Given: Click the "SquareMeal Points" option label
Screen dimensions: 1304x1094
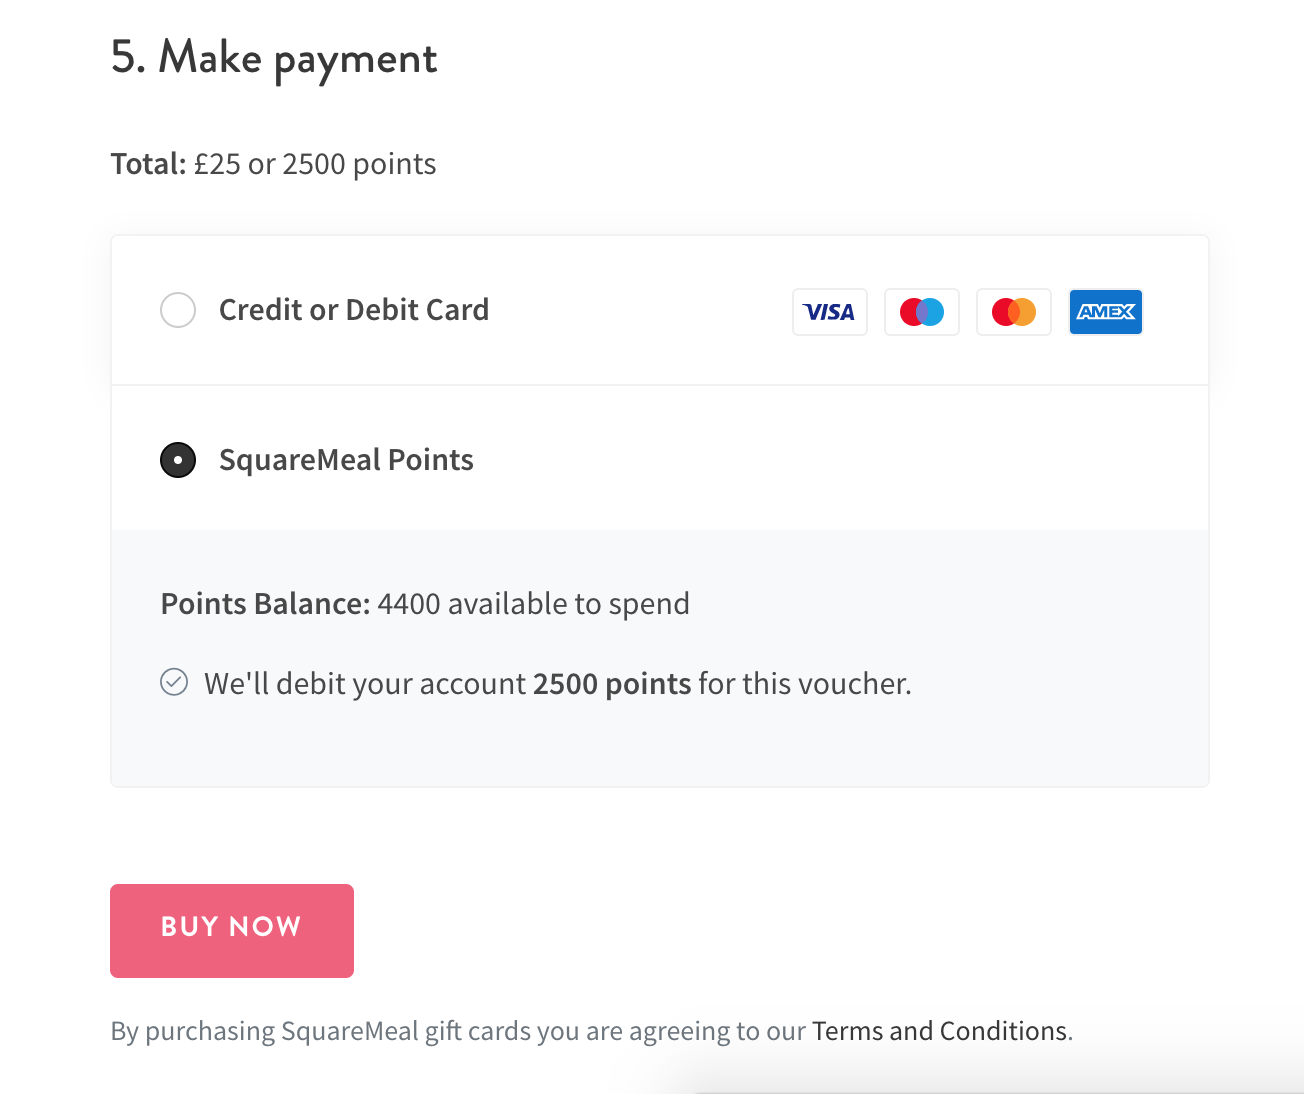Looking at the screenshot, I should [346, 460].
